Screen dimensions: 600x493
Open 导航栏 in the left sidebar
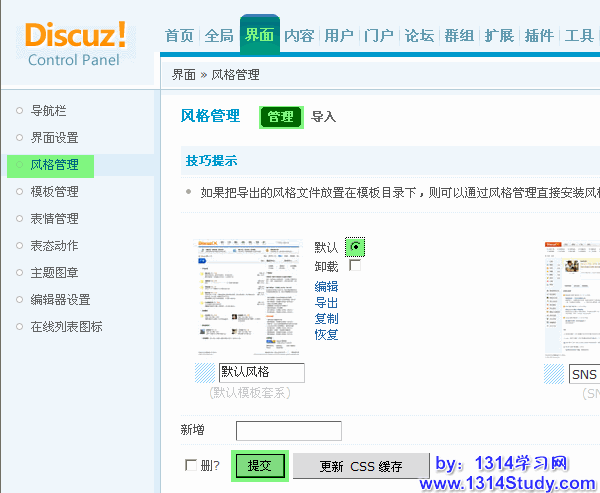tap(48, 111)
